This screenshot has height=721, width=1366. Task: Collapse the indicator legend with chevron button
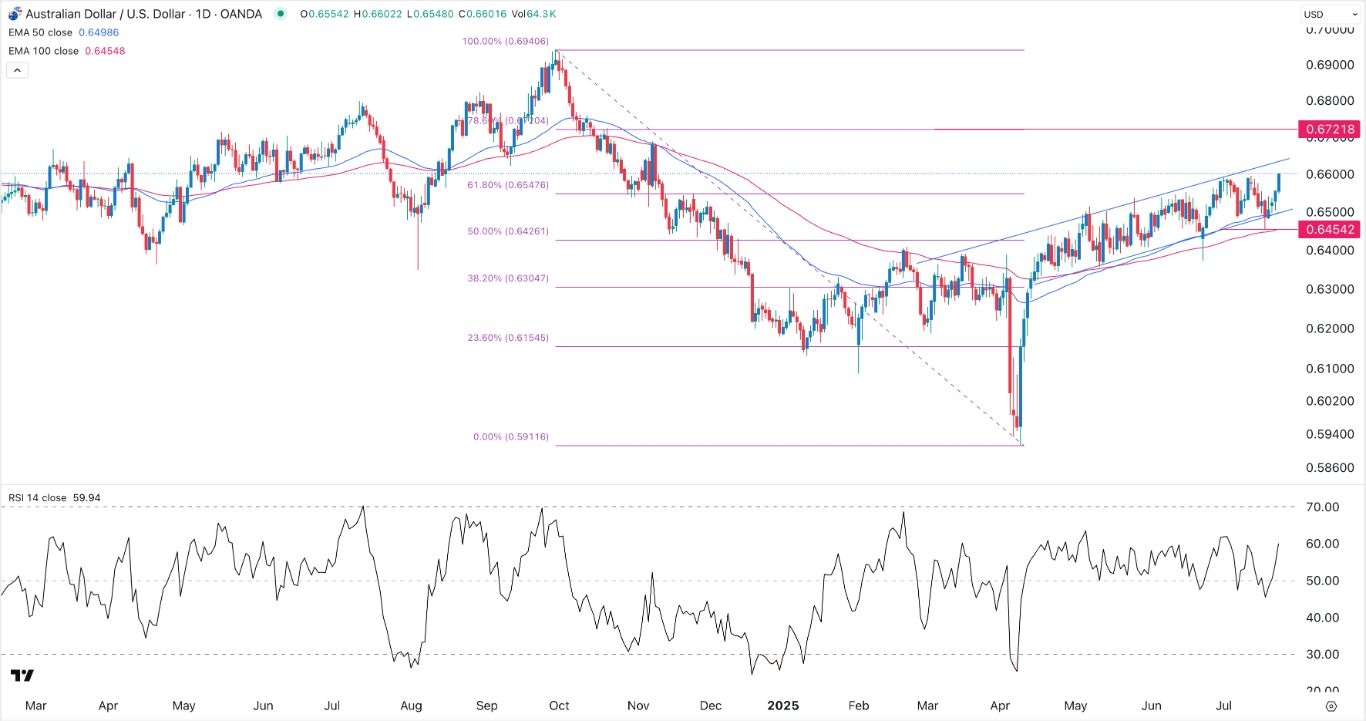click(x=17, y=70)
